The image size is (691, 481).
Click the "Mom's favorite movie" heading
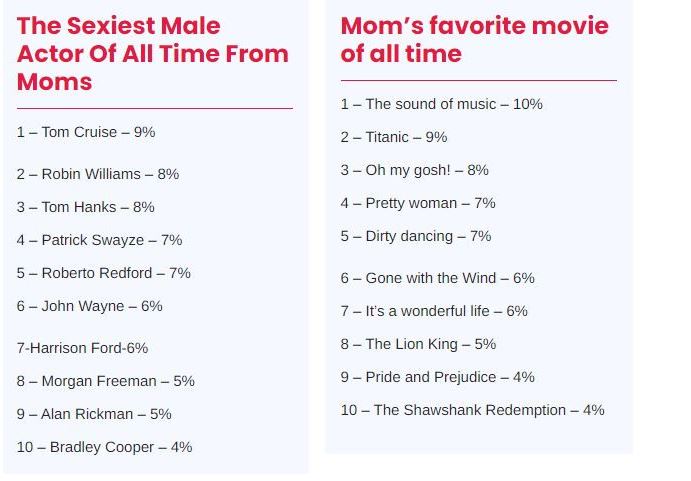(x=474, y=39)
